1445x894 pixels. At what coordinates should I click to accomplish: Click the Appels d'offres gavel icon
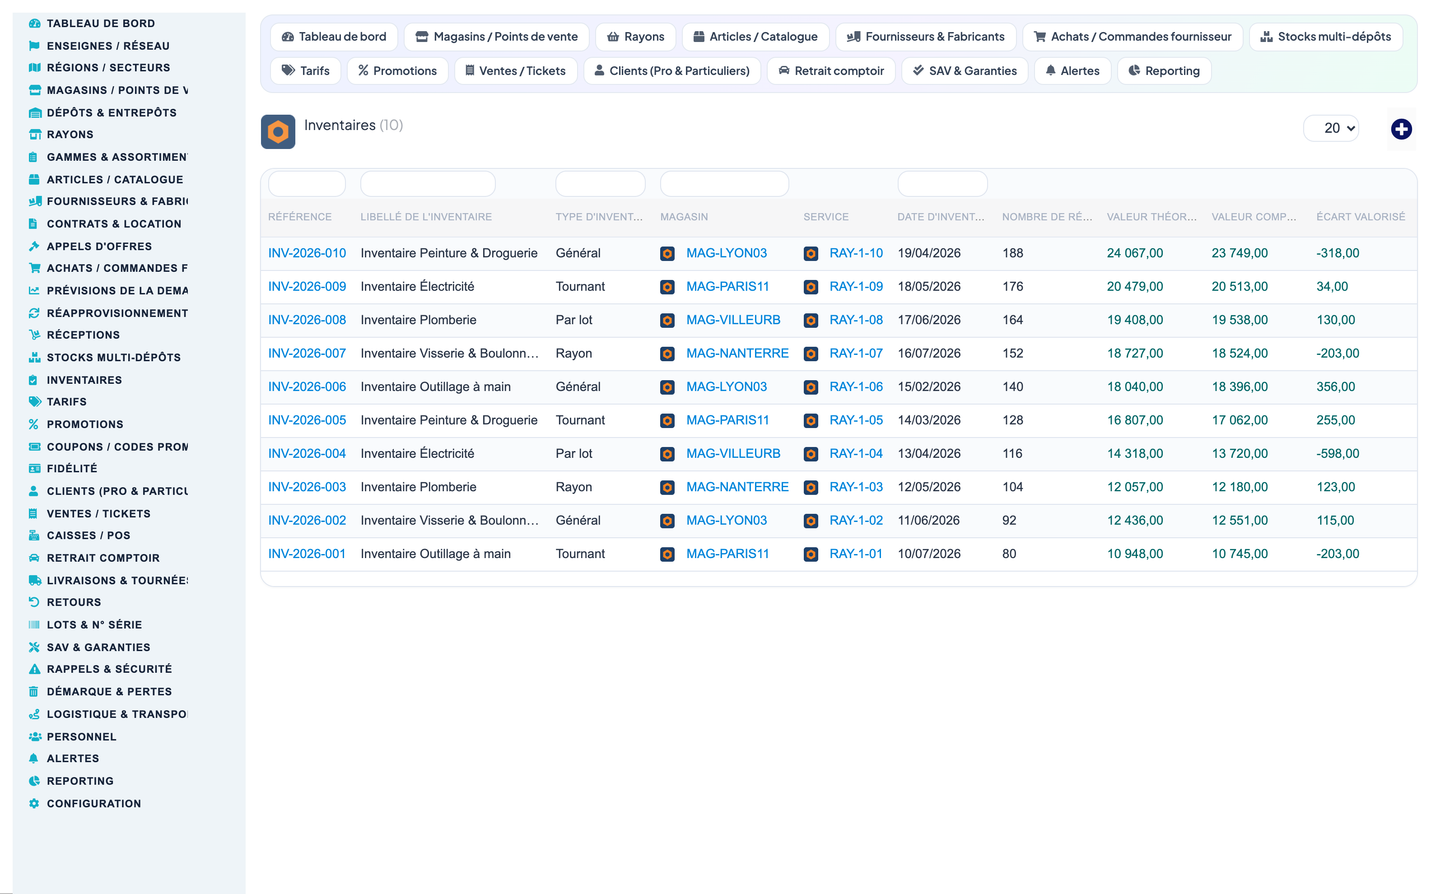34,246
